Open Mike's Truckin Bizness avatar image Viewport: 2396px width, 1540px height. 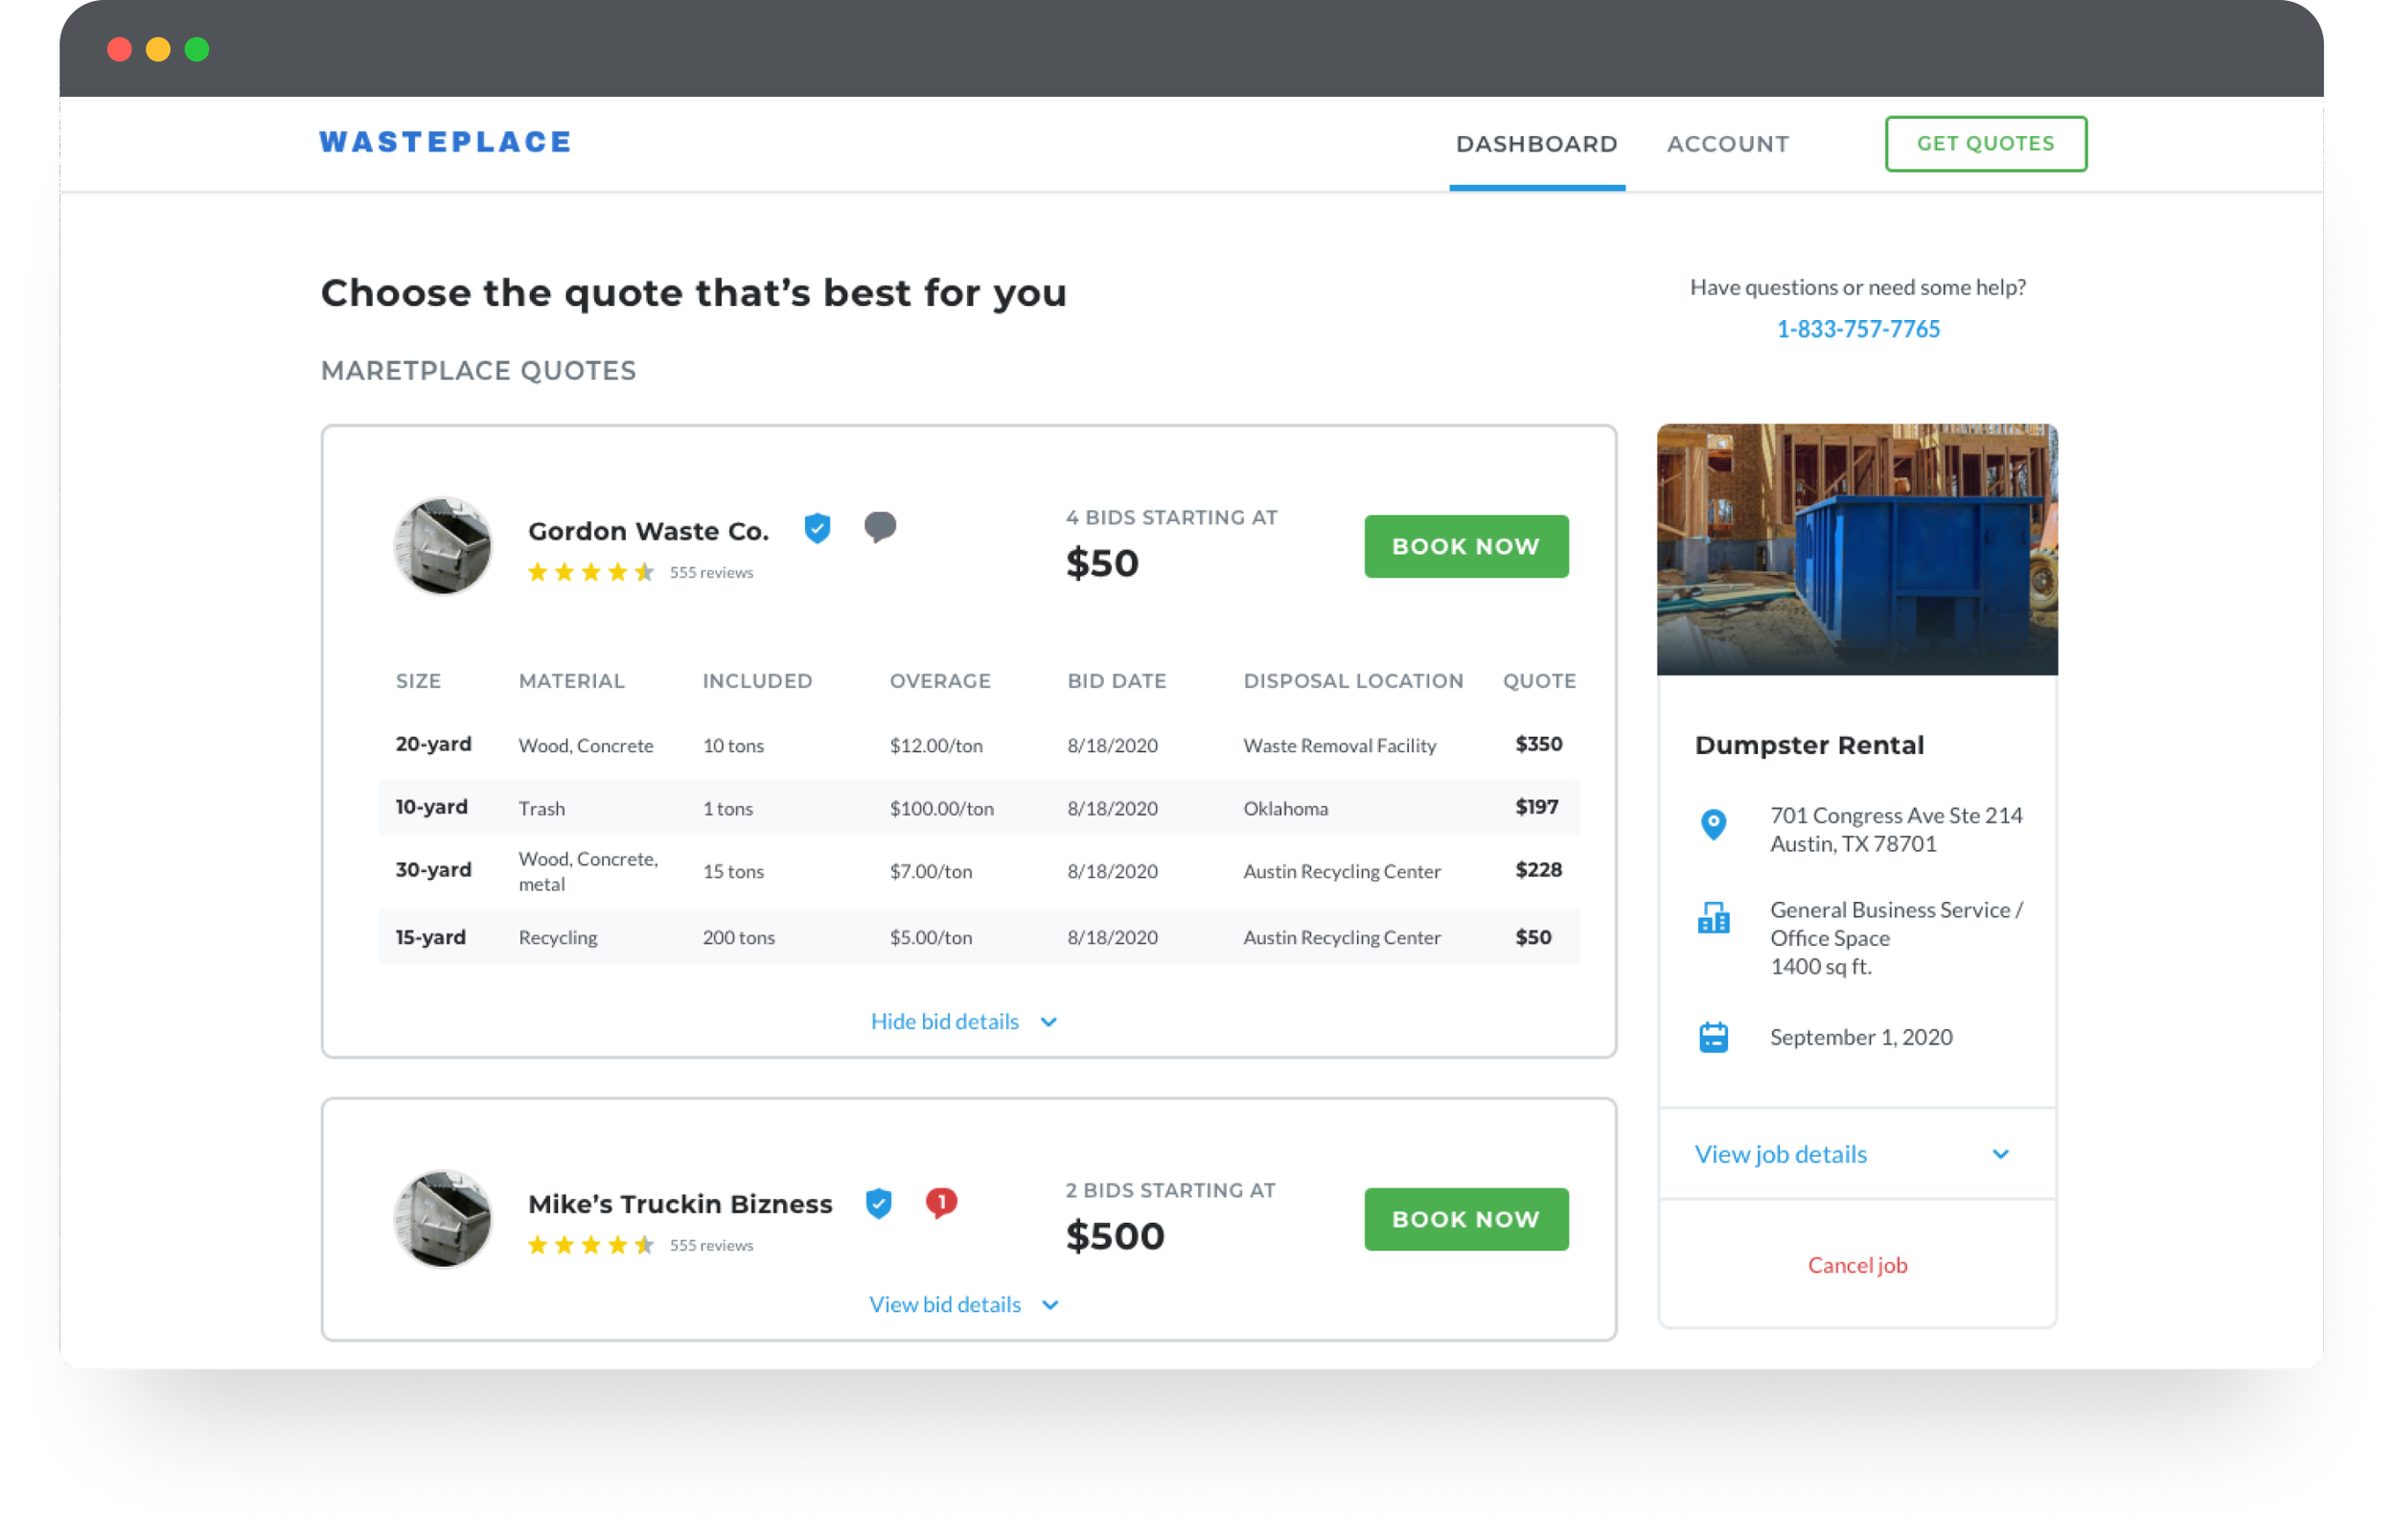[442, 1219]
